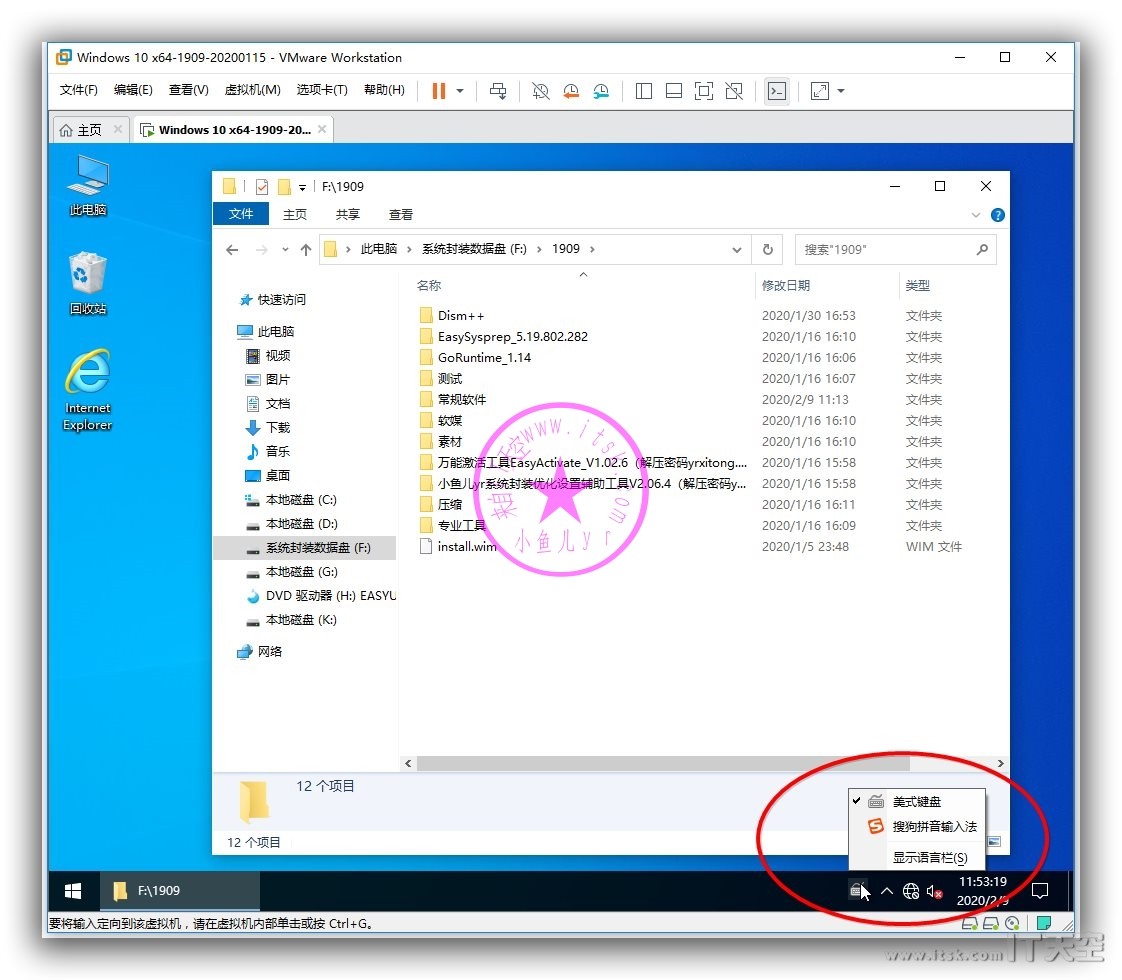This screenshot has height=980, width=1122.
Task: Click 系统封装数据盘 (F:) in the breadcrumb
Action: coord(474,249)
